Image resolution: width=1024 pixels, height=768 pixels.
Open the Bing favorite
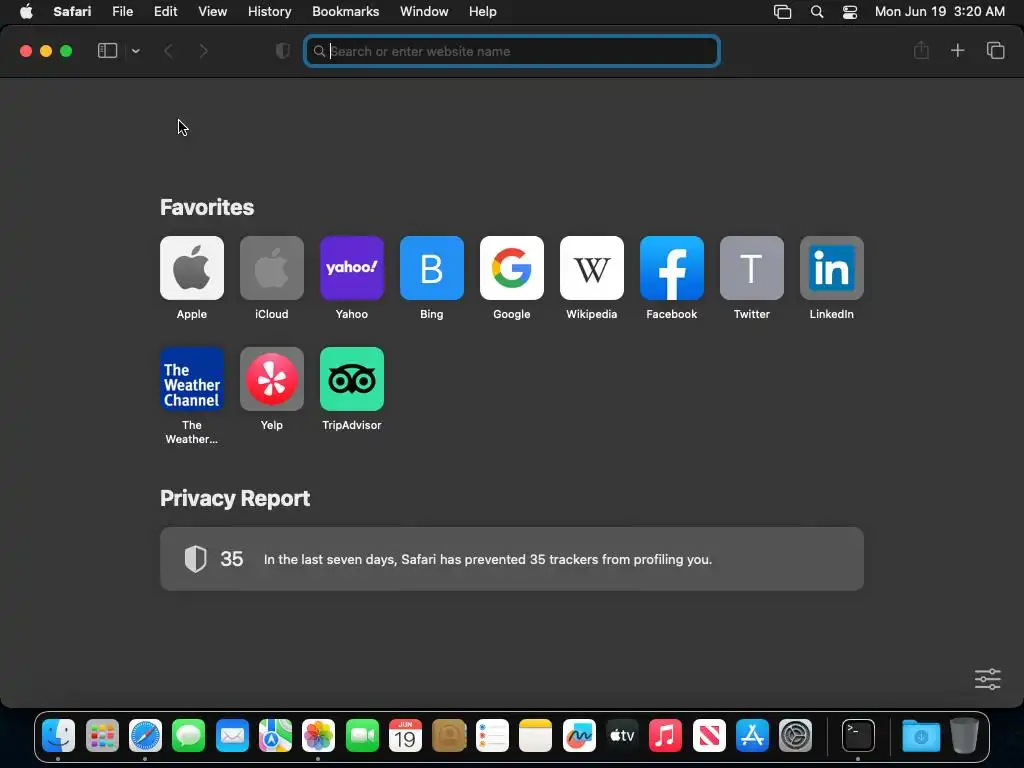tap(432, 268)
